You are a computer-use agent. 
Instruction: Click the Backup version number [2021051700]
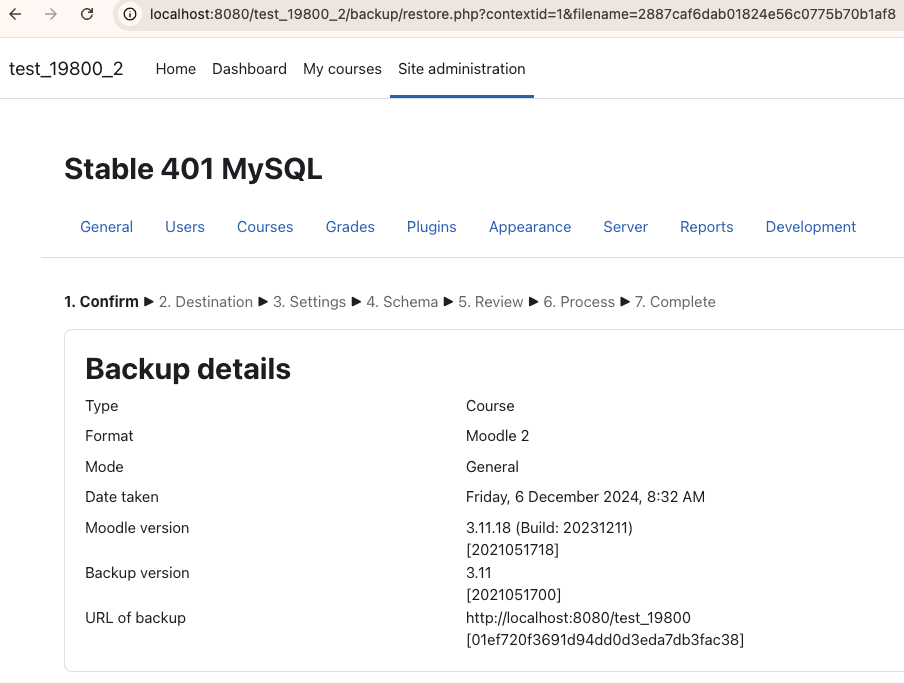tap(513, 595)
